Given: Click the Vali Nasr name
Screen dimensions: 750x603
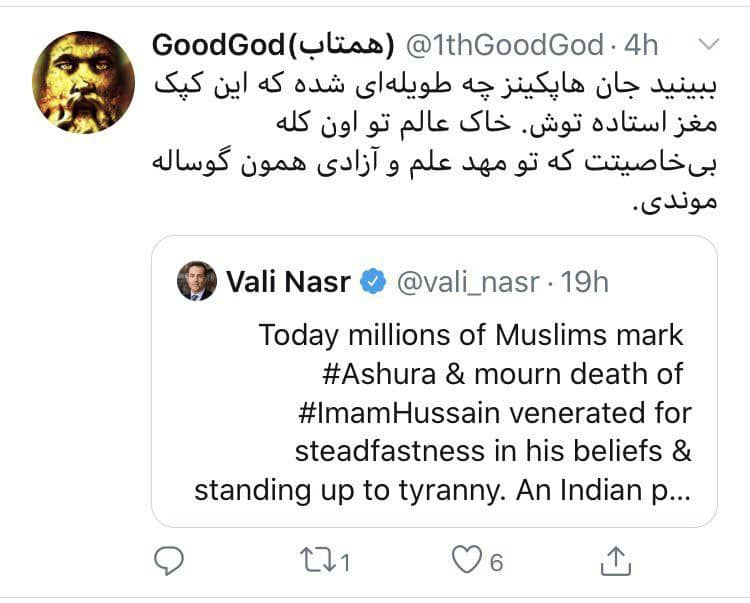Looking at the screenshot, I should click(x=288, y=282).
